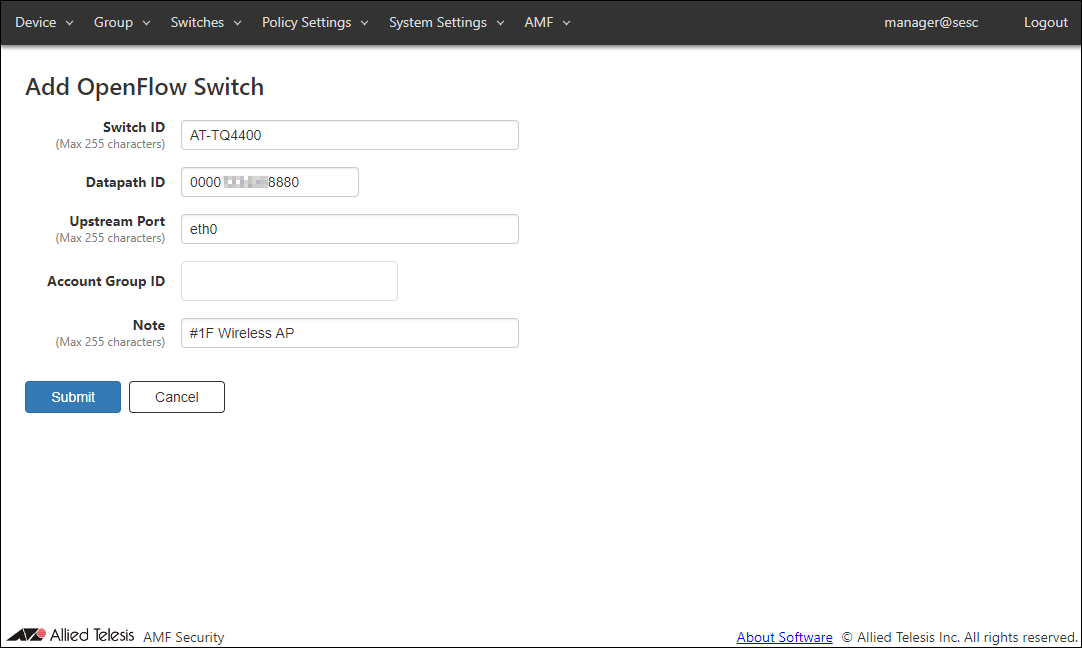Click the empty Account Group ID field
Viewport: 1082px width, 648px height.
click(x=289, y=281)
